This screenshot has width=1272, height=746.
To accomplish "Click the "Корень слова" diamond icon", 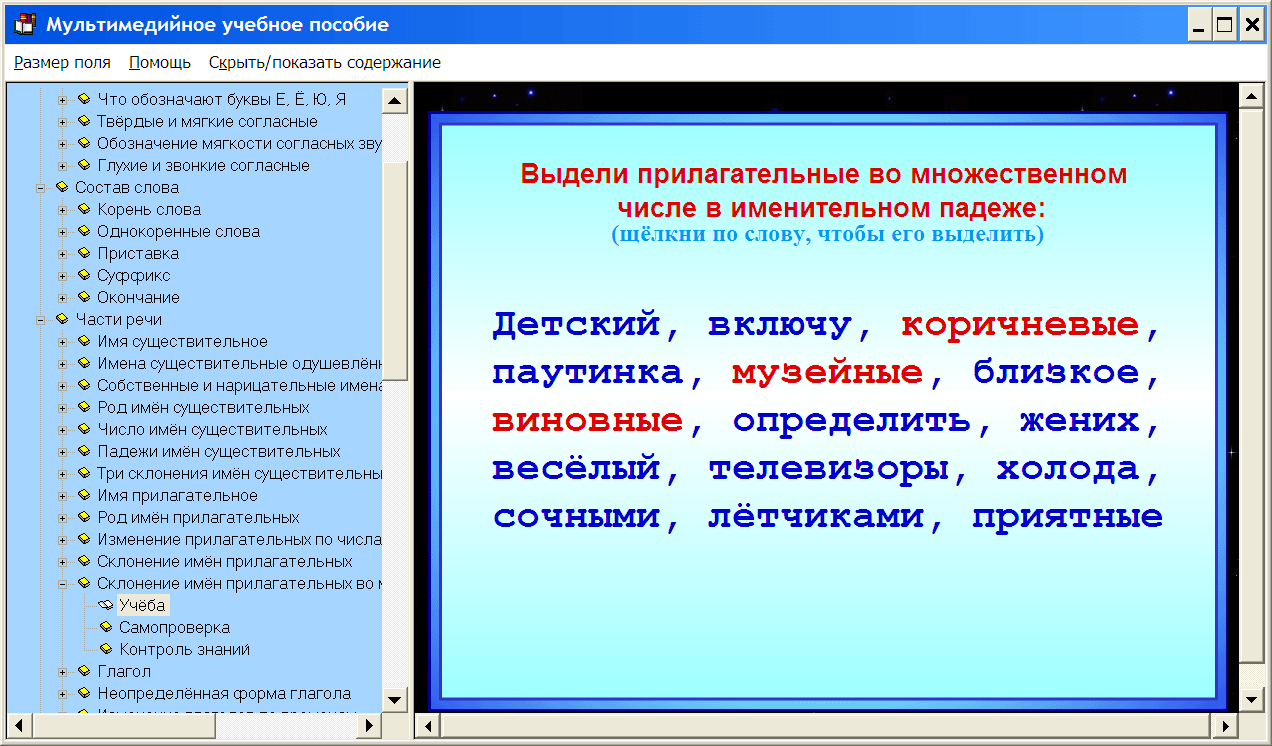I will click(x=85, y=209).
